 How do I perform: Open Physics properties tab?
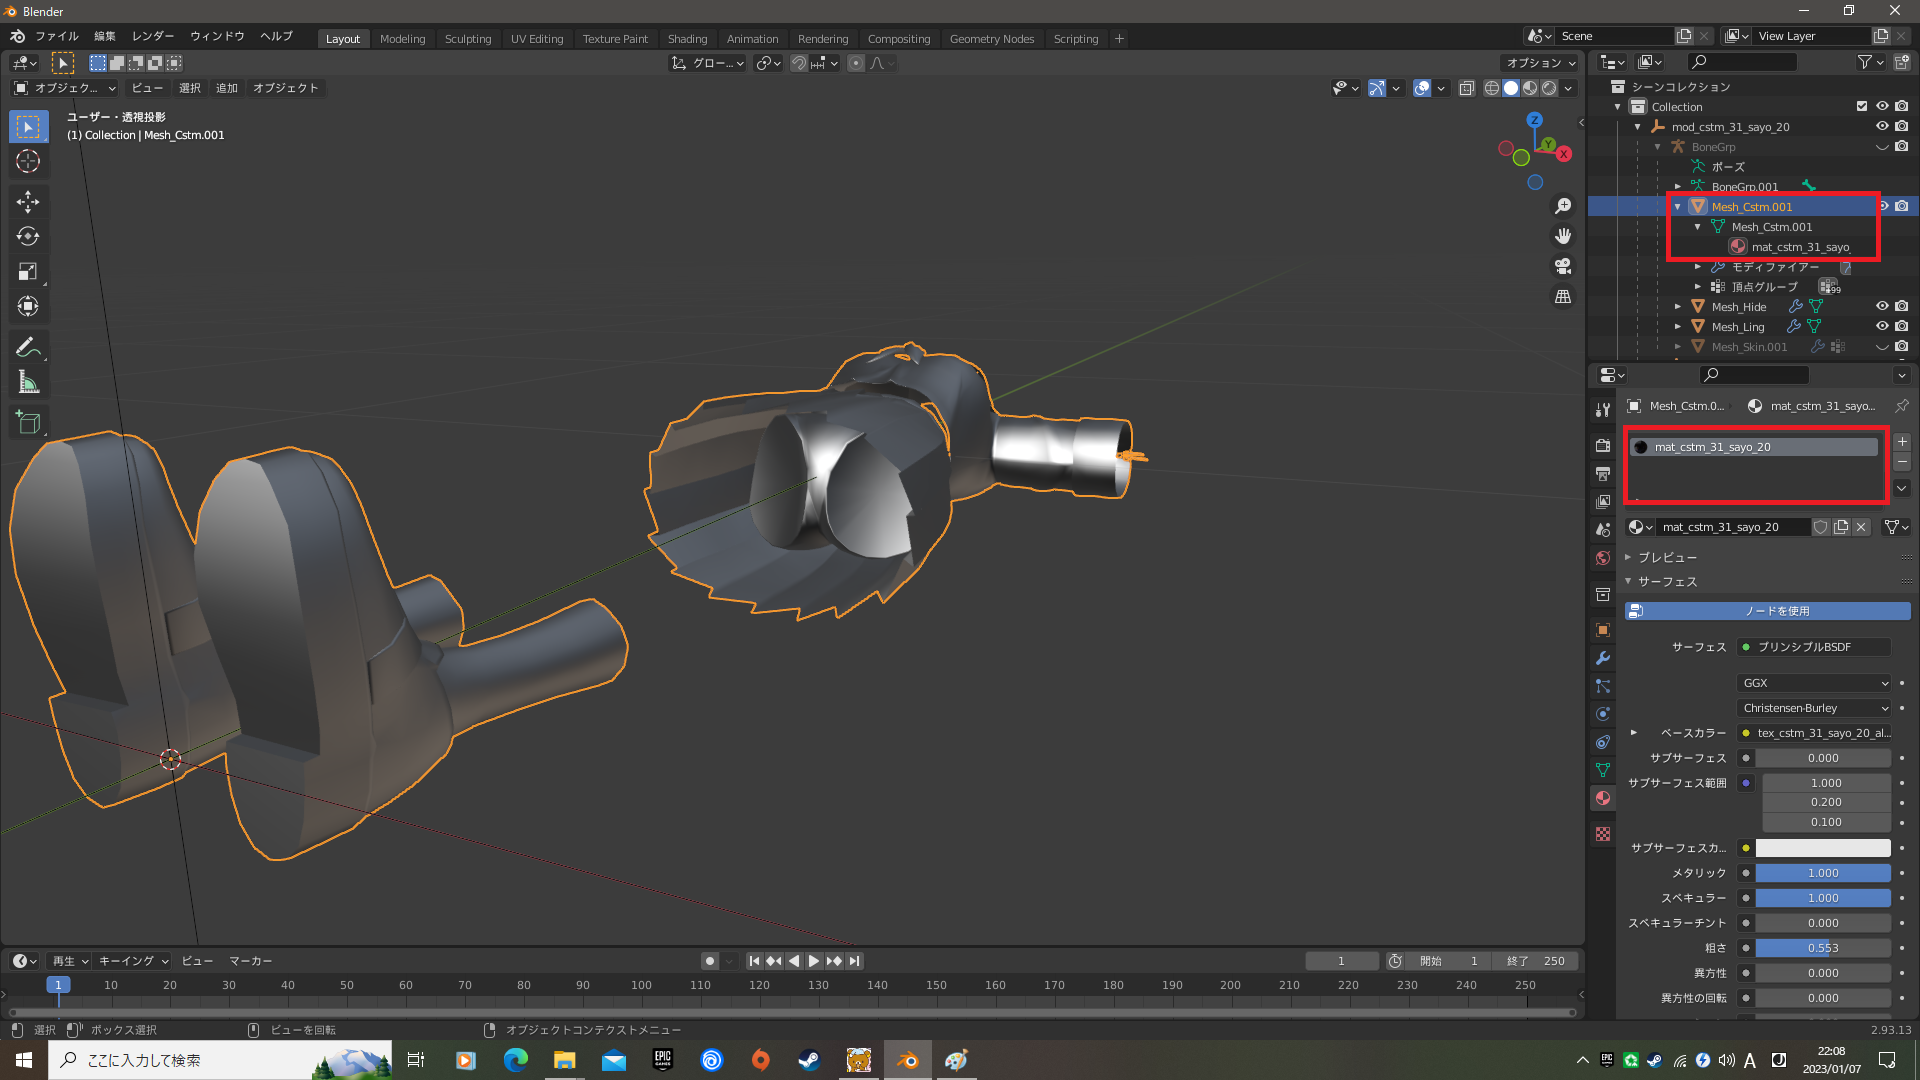click(x=1603, y=714)
